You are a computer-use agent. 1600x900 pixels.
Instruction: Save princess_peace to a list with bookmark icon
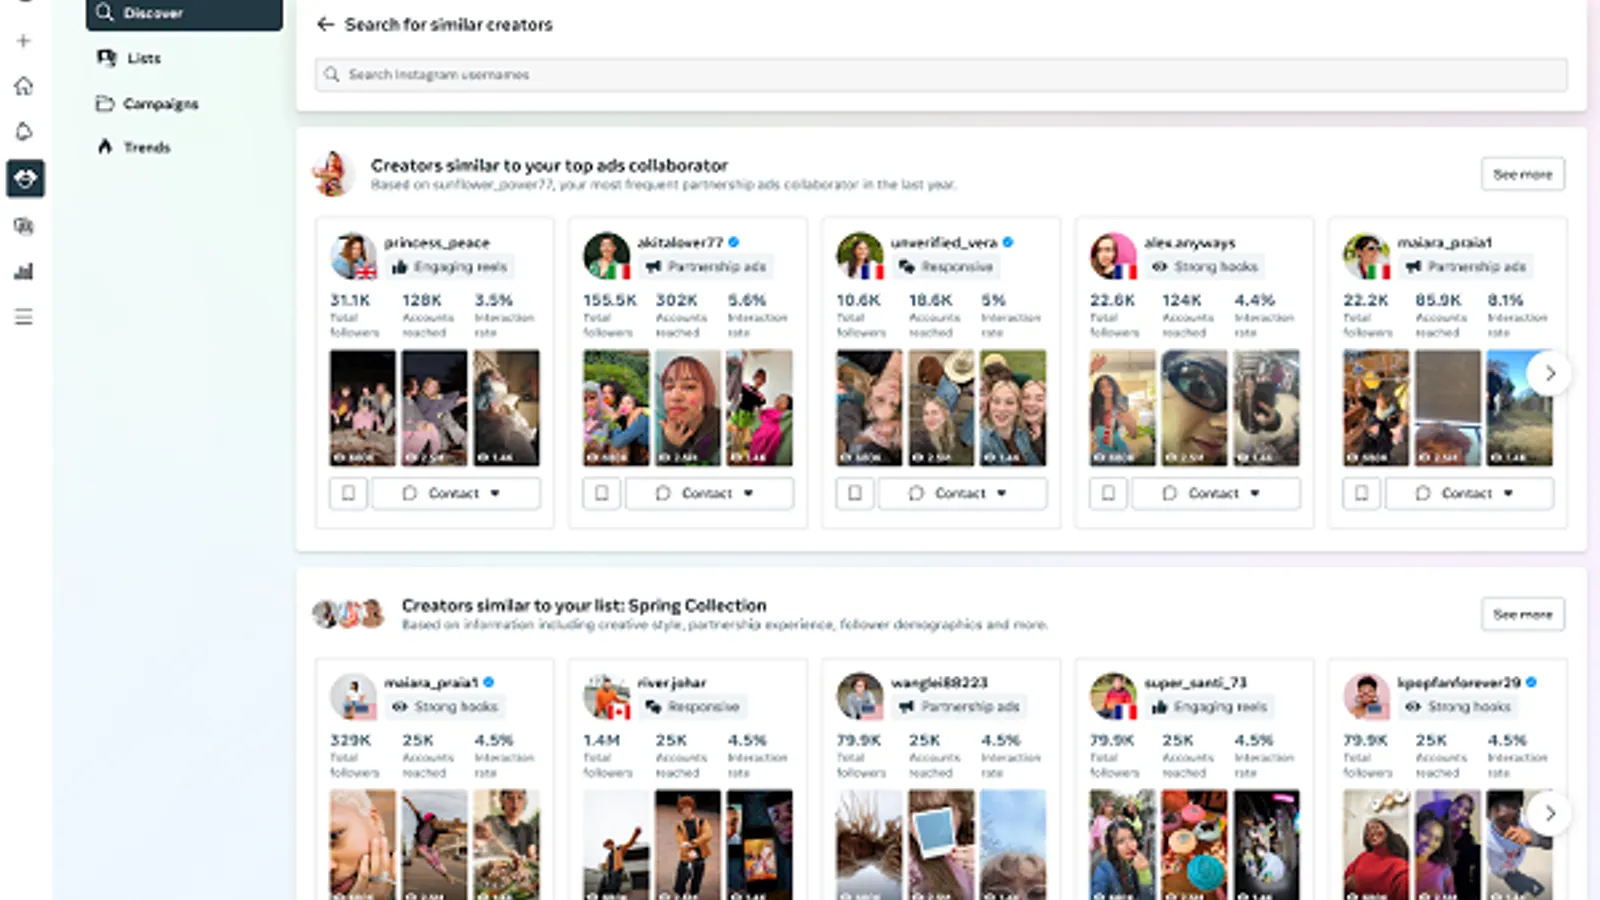tap(348, 493)
